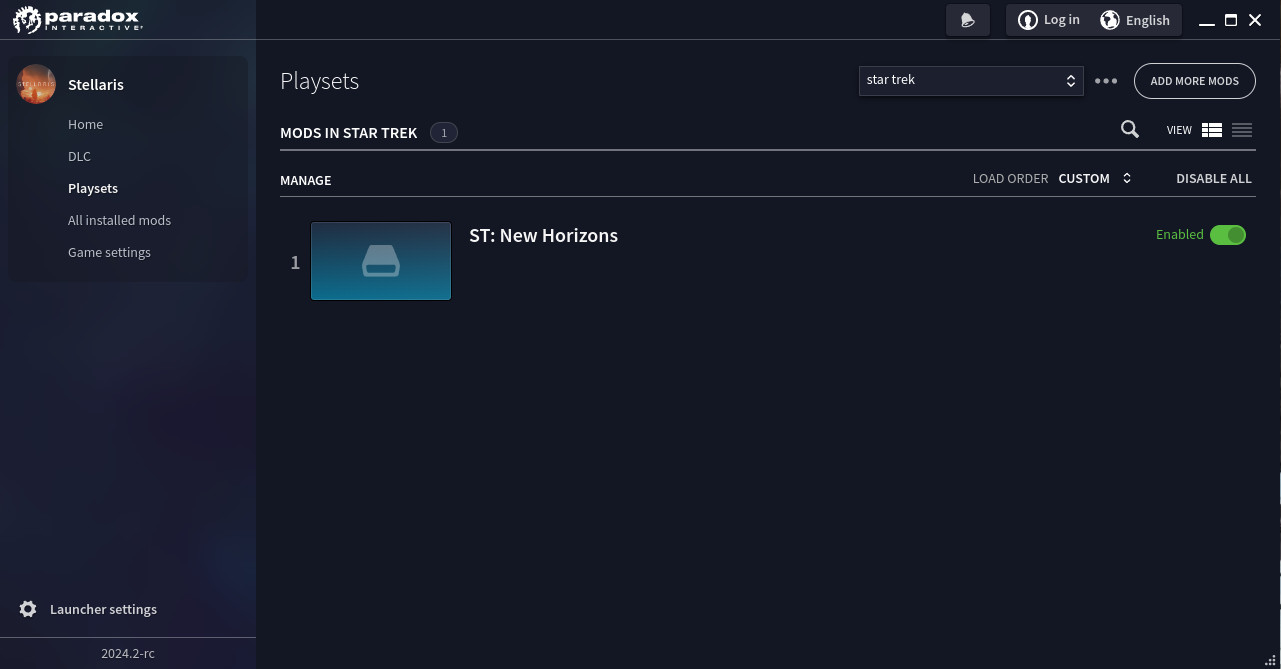Image resolution: width=1281 pixels, height=669 pixels.
Task: Click the Paradox Interactive logo
Action: pyautogui.click(x=78, y=20)
